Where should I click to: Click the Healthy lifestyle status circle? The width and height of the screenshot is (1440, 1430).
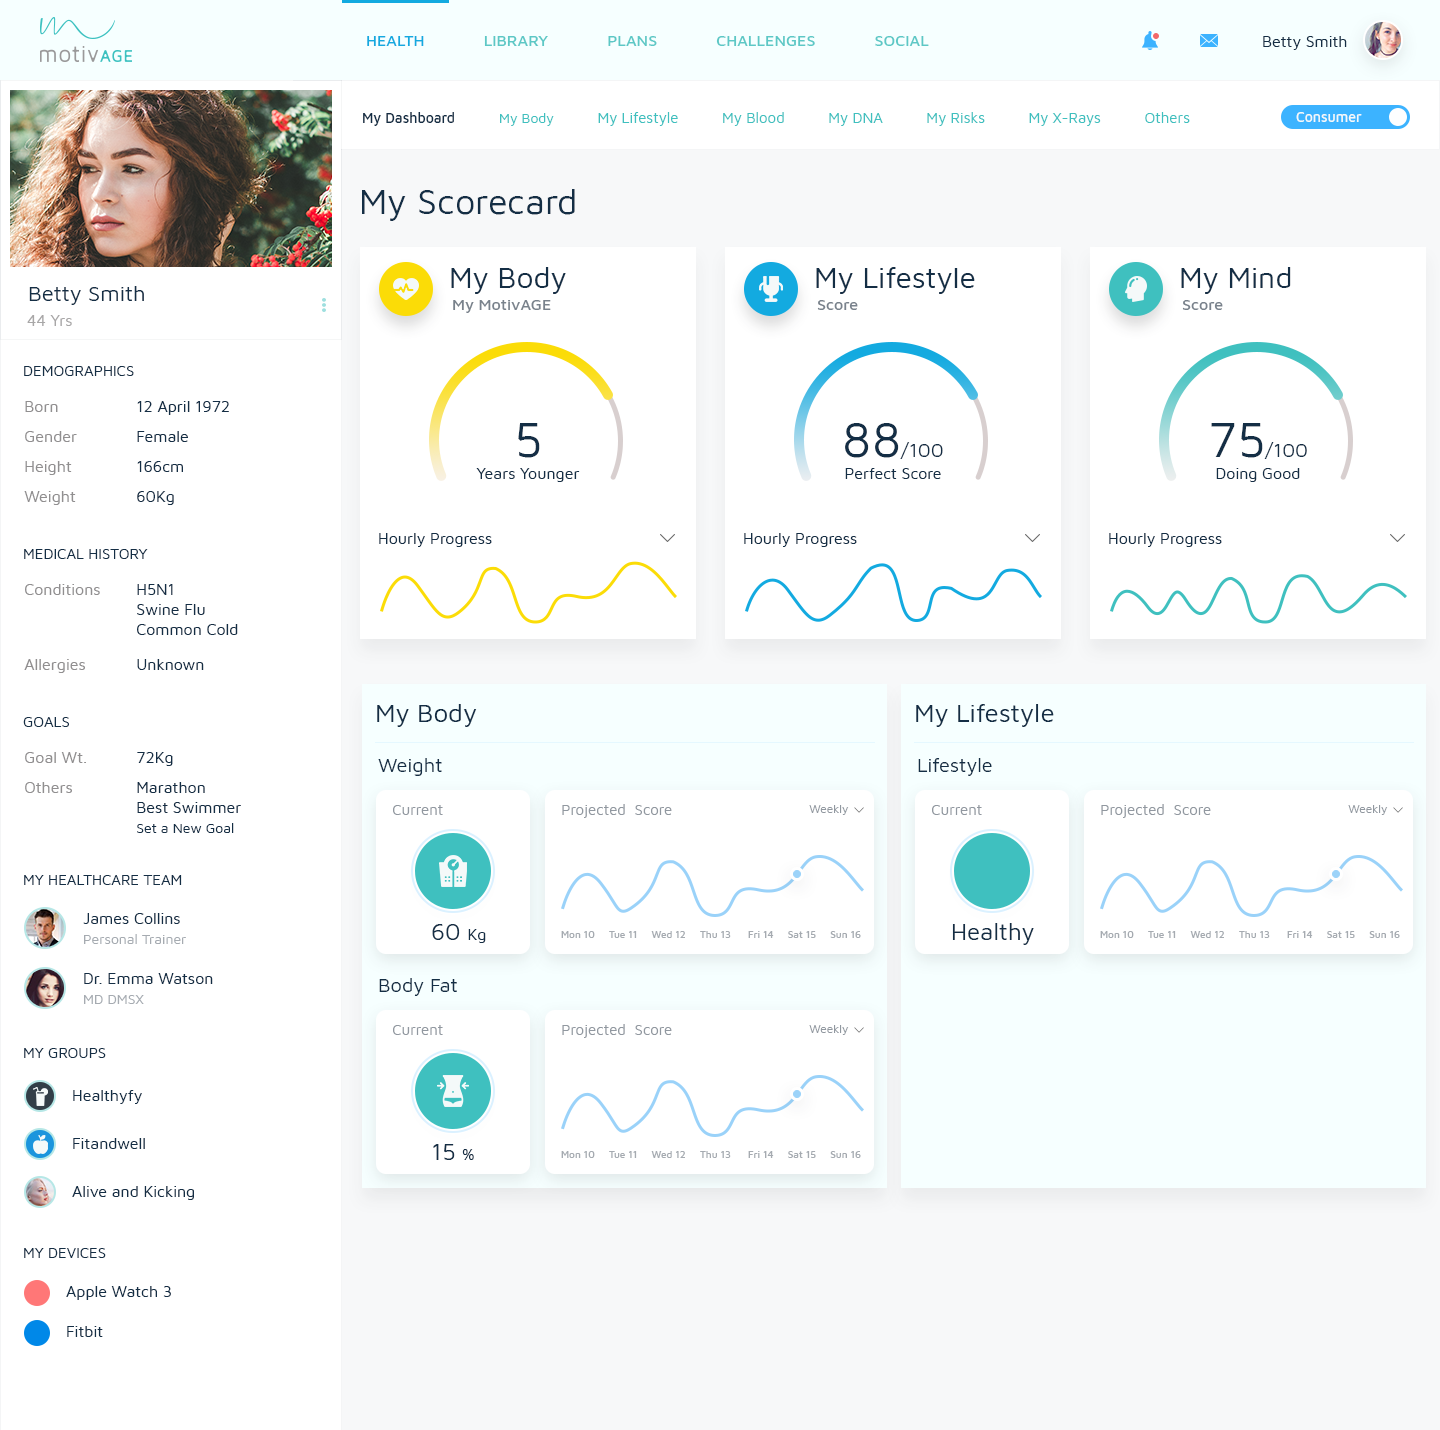coord(992,871)
